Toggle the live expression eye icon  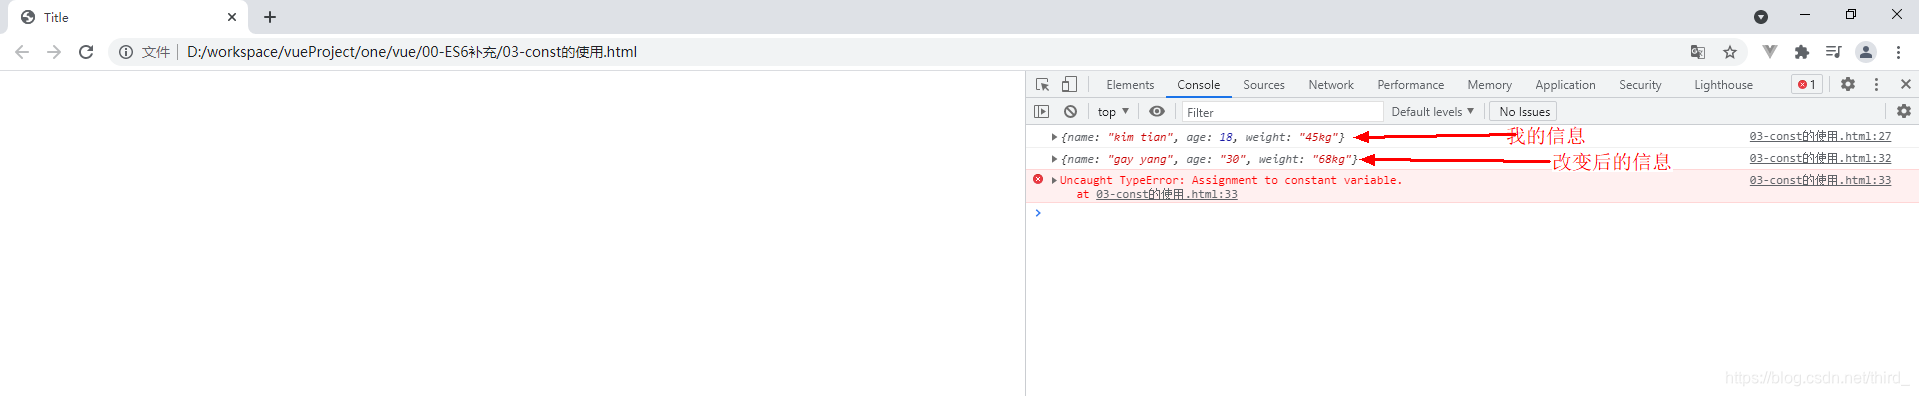tap(1157, 112)
